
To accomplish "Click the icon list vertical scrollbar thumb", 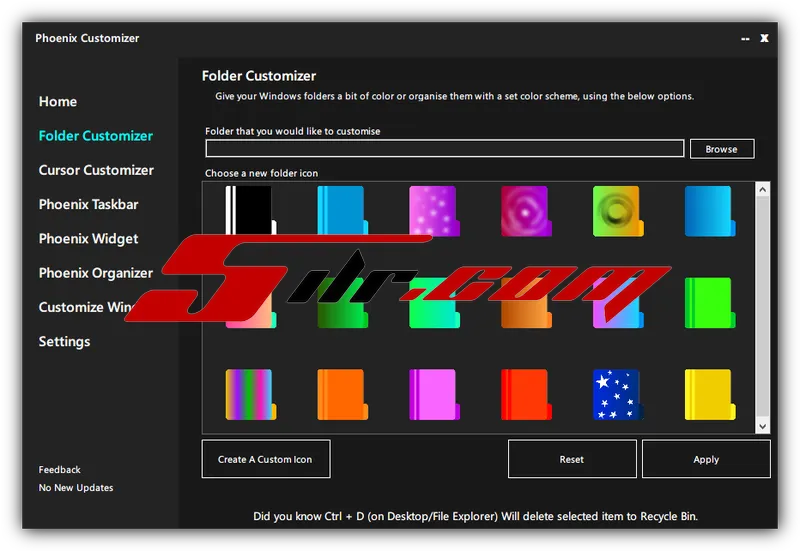I will click(x=762, y=308).
